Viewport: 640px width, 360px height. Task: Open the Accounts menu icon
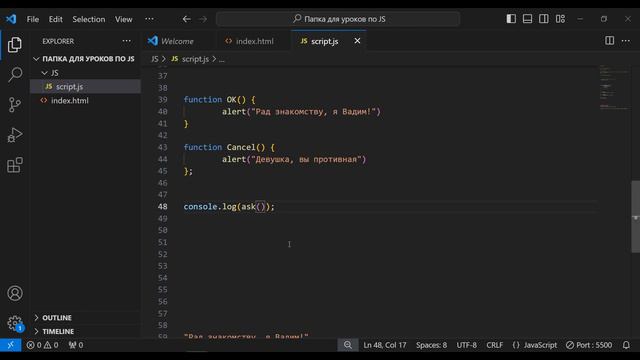coord(15,293)
